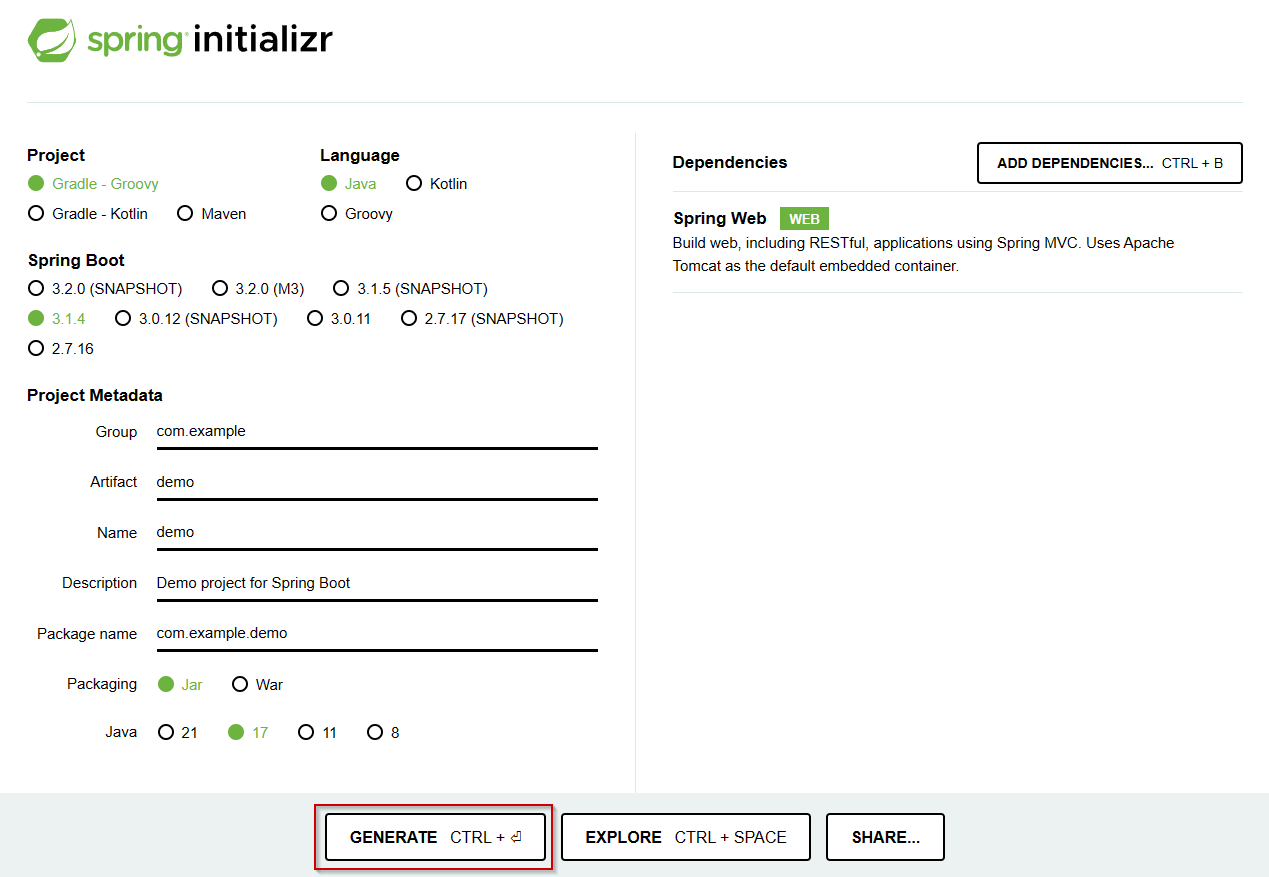
Task: Click the Spring Web dependency title
Action: pos(720,219)
